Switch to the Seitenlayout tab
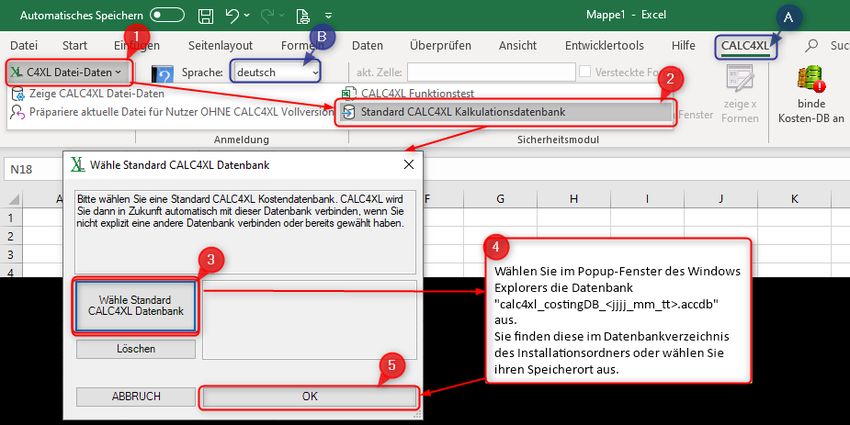 220,46
